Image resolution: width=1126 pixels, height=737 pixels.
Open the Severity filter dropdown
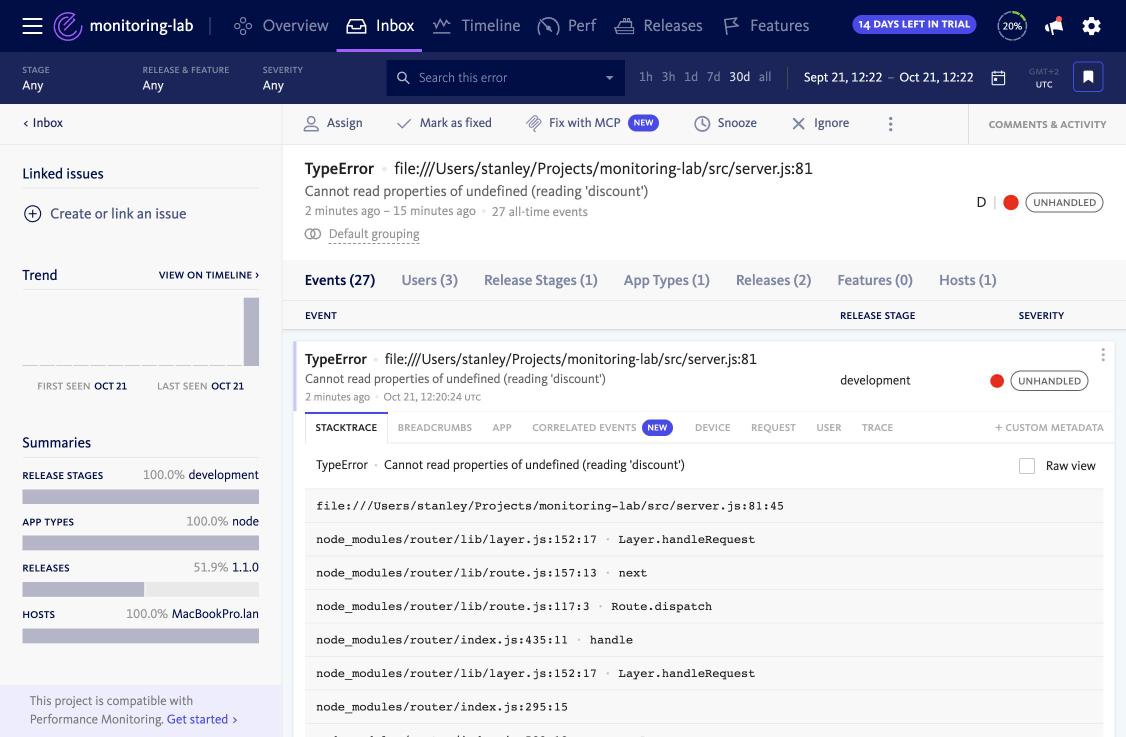(x=282, y=78)
